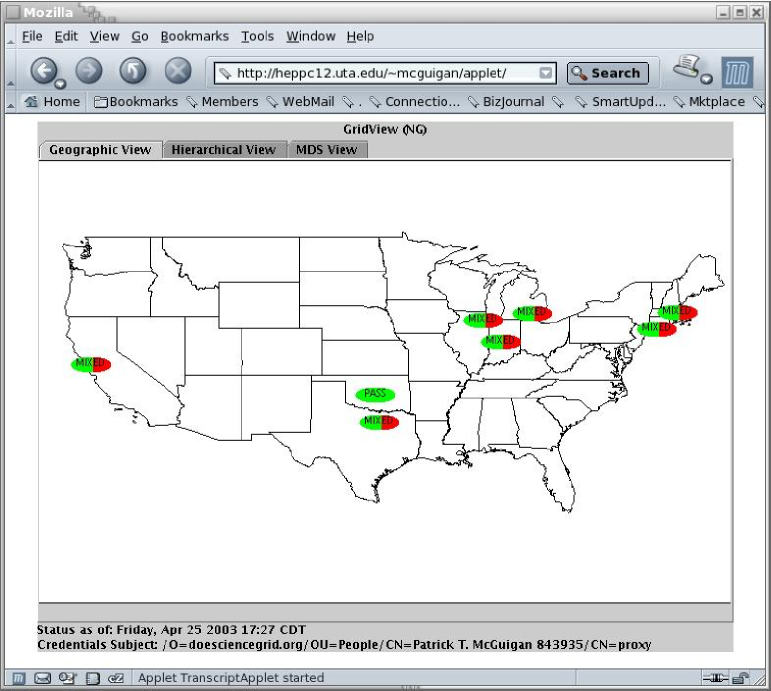The height and width of the screenshot is (691, 771).
Task: Stop loading with the Stop button
Action: tap(178, 71)
